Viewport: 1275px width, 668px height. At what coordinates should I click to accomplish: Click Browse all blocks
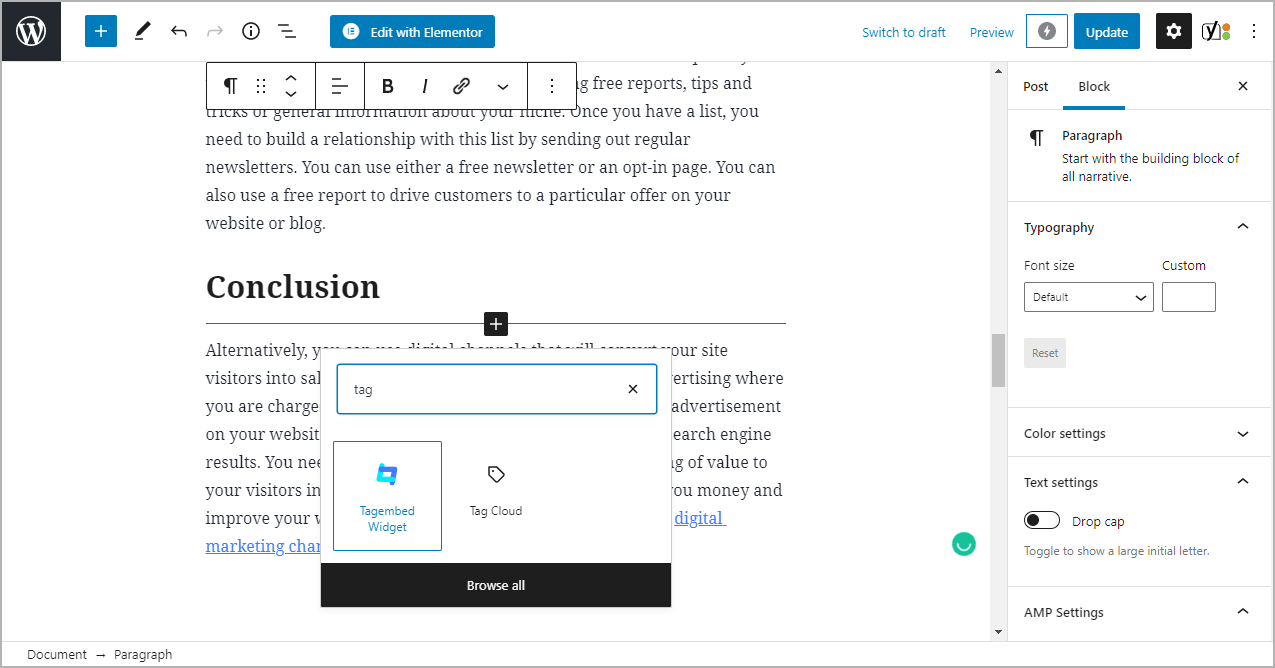click(x=496, y=585)
